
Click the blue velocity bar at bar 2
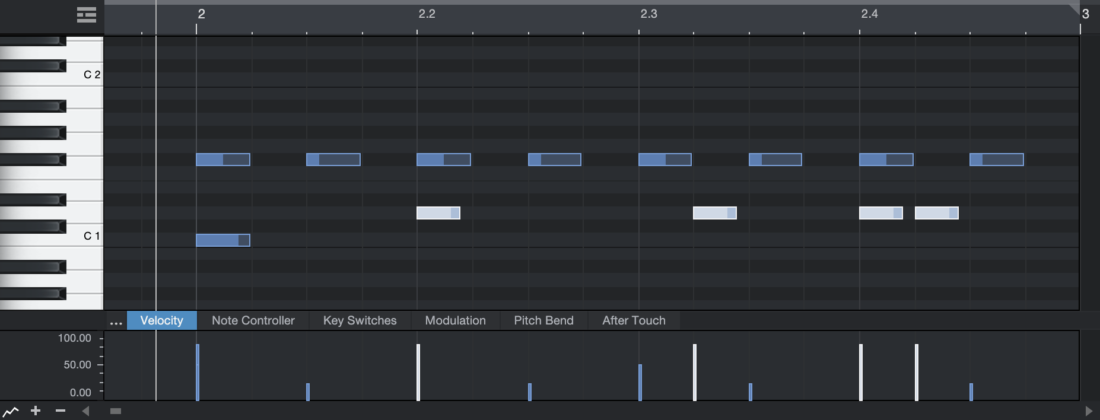(198, 372)
